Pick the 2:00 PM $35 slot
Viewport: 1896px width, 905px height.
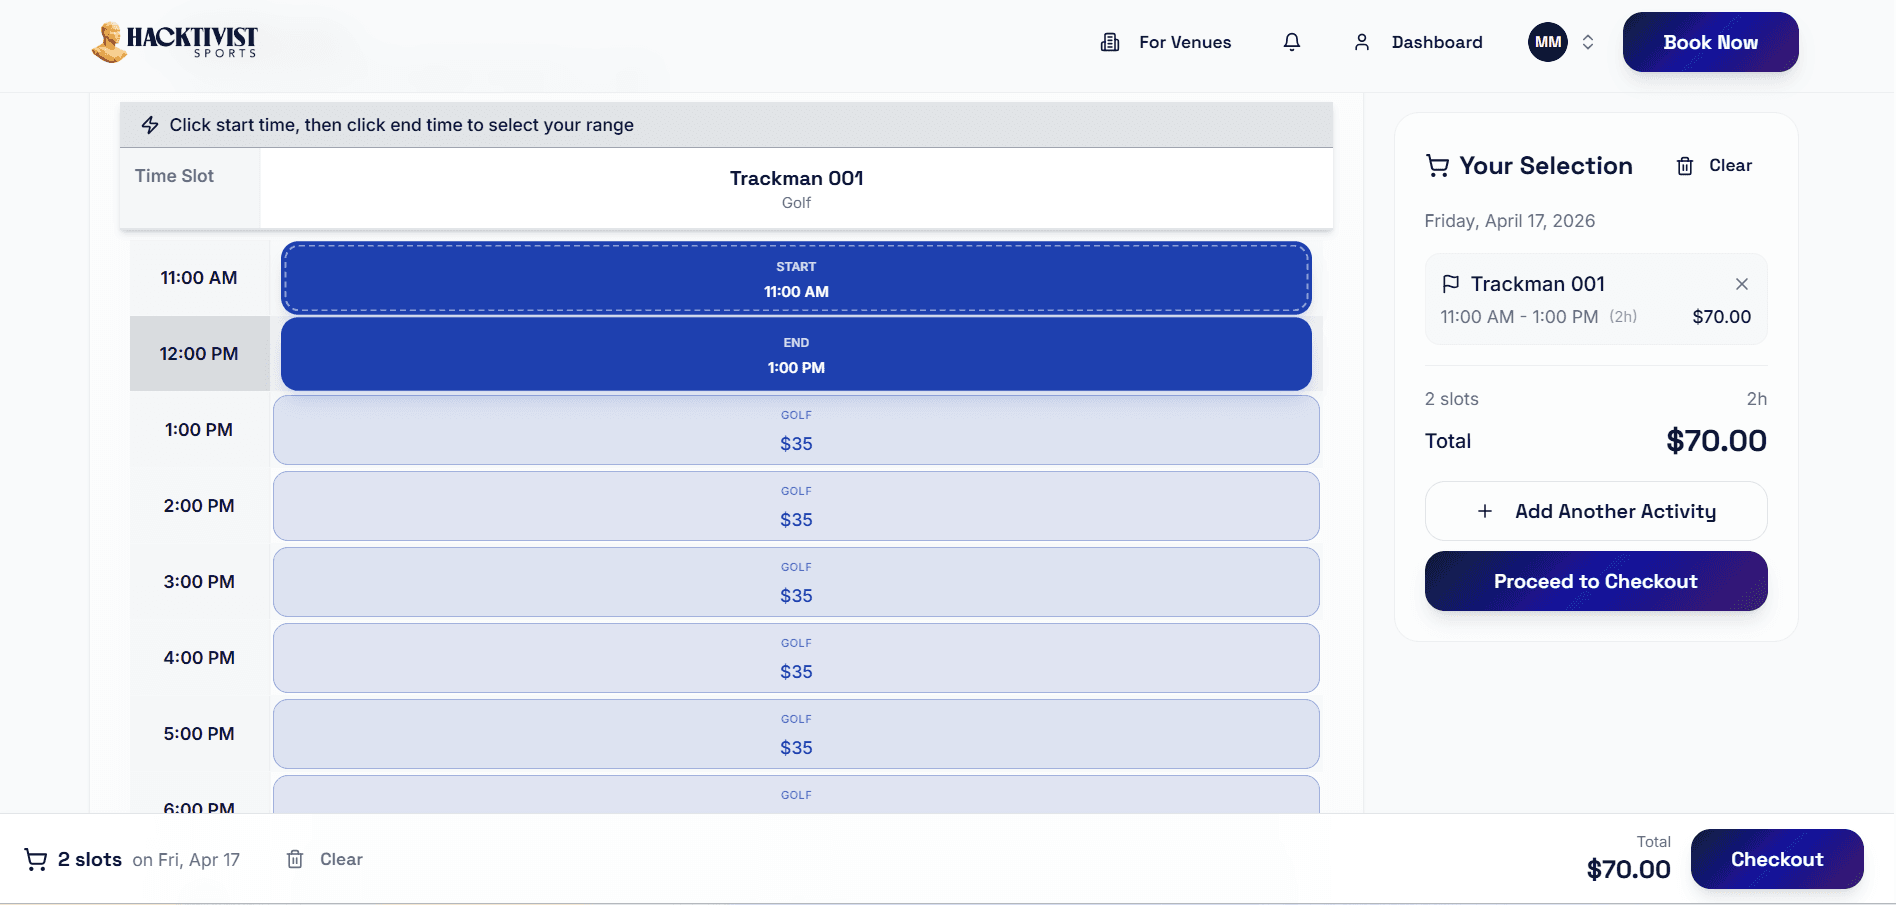[x=796, y=506]
